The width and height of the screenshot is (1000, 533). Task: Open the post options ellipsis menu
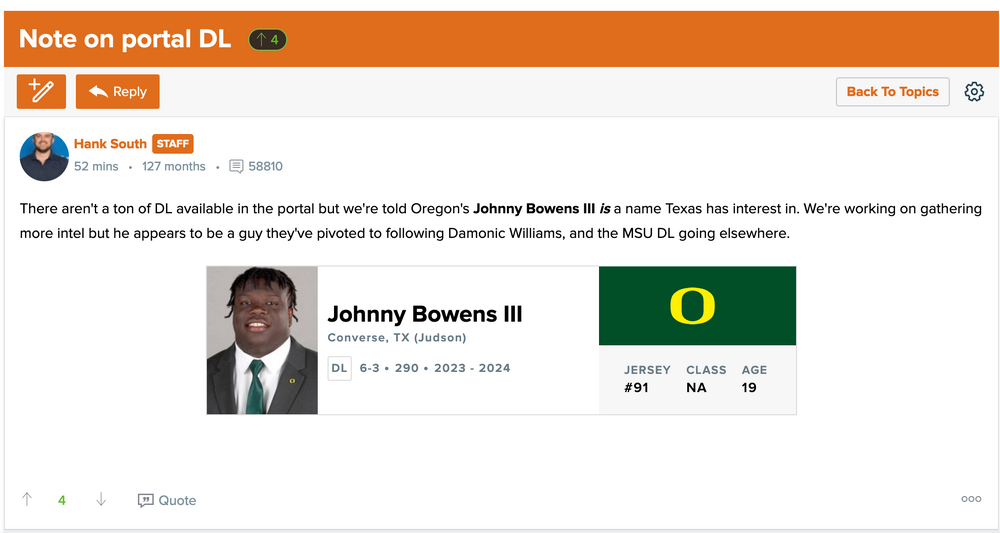click(971, 499)
